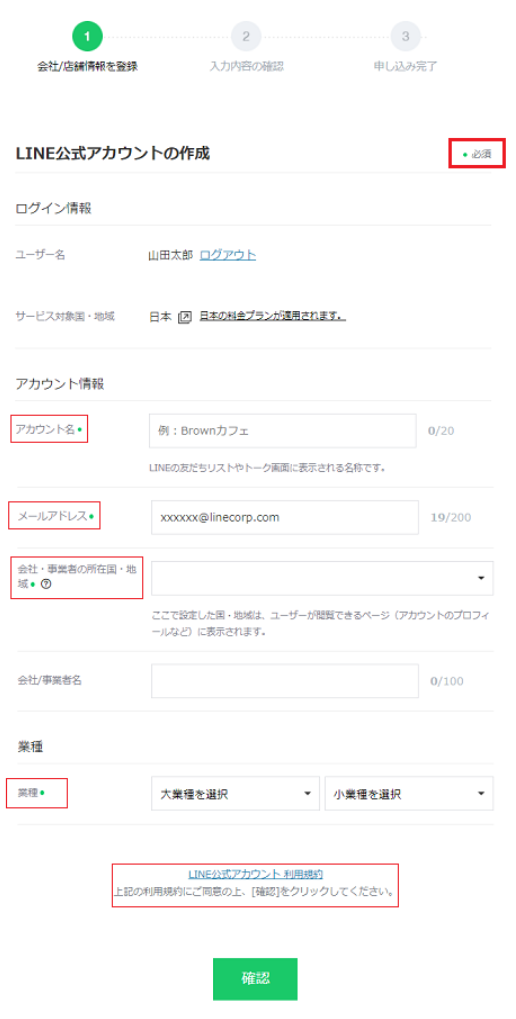Click the help question mark icon
This screenshot has height=1019, width=516.
pyautogui.click(x=45, y=584)
